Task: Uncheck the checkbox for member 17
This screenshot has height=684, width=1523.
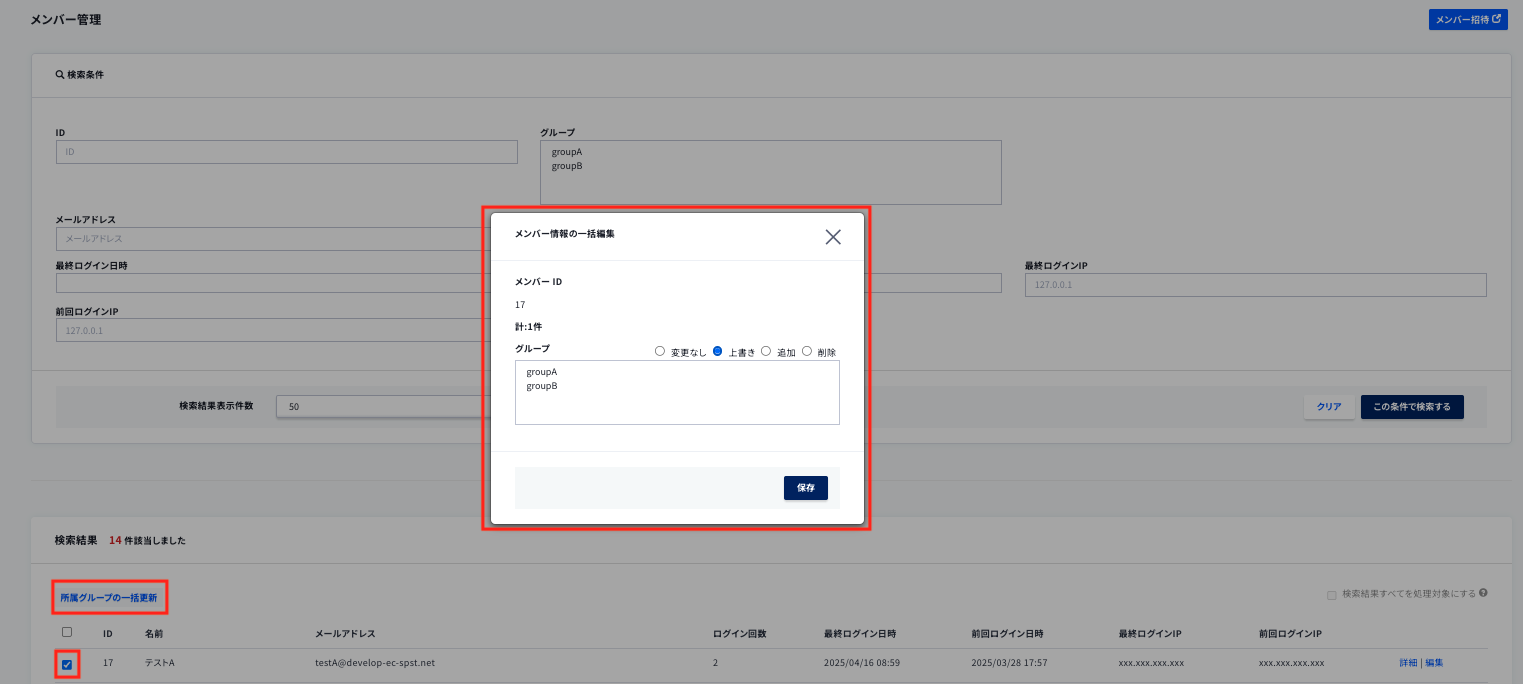Action: 67,664
